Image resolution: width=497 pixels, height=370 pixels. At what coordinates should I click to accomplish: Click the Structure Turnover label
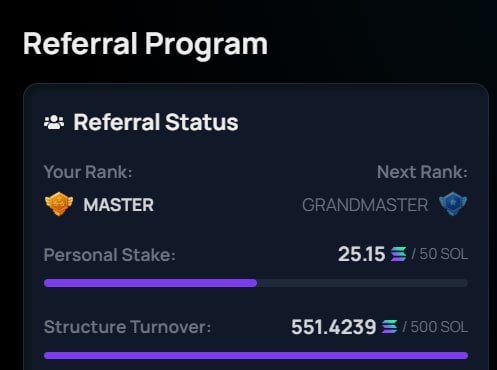[x=127, y=327]
